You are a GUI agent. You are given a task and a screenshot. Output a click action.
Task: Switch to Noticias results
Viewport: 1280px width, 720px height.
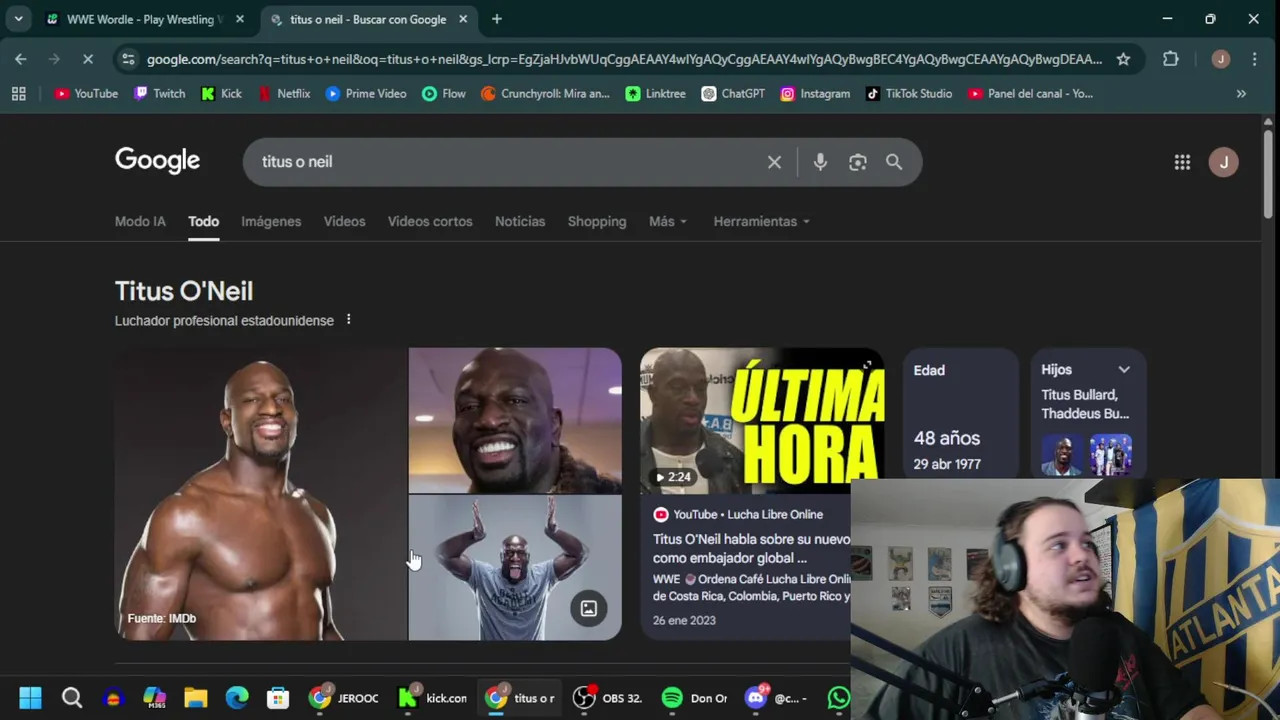[520, 221]
